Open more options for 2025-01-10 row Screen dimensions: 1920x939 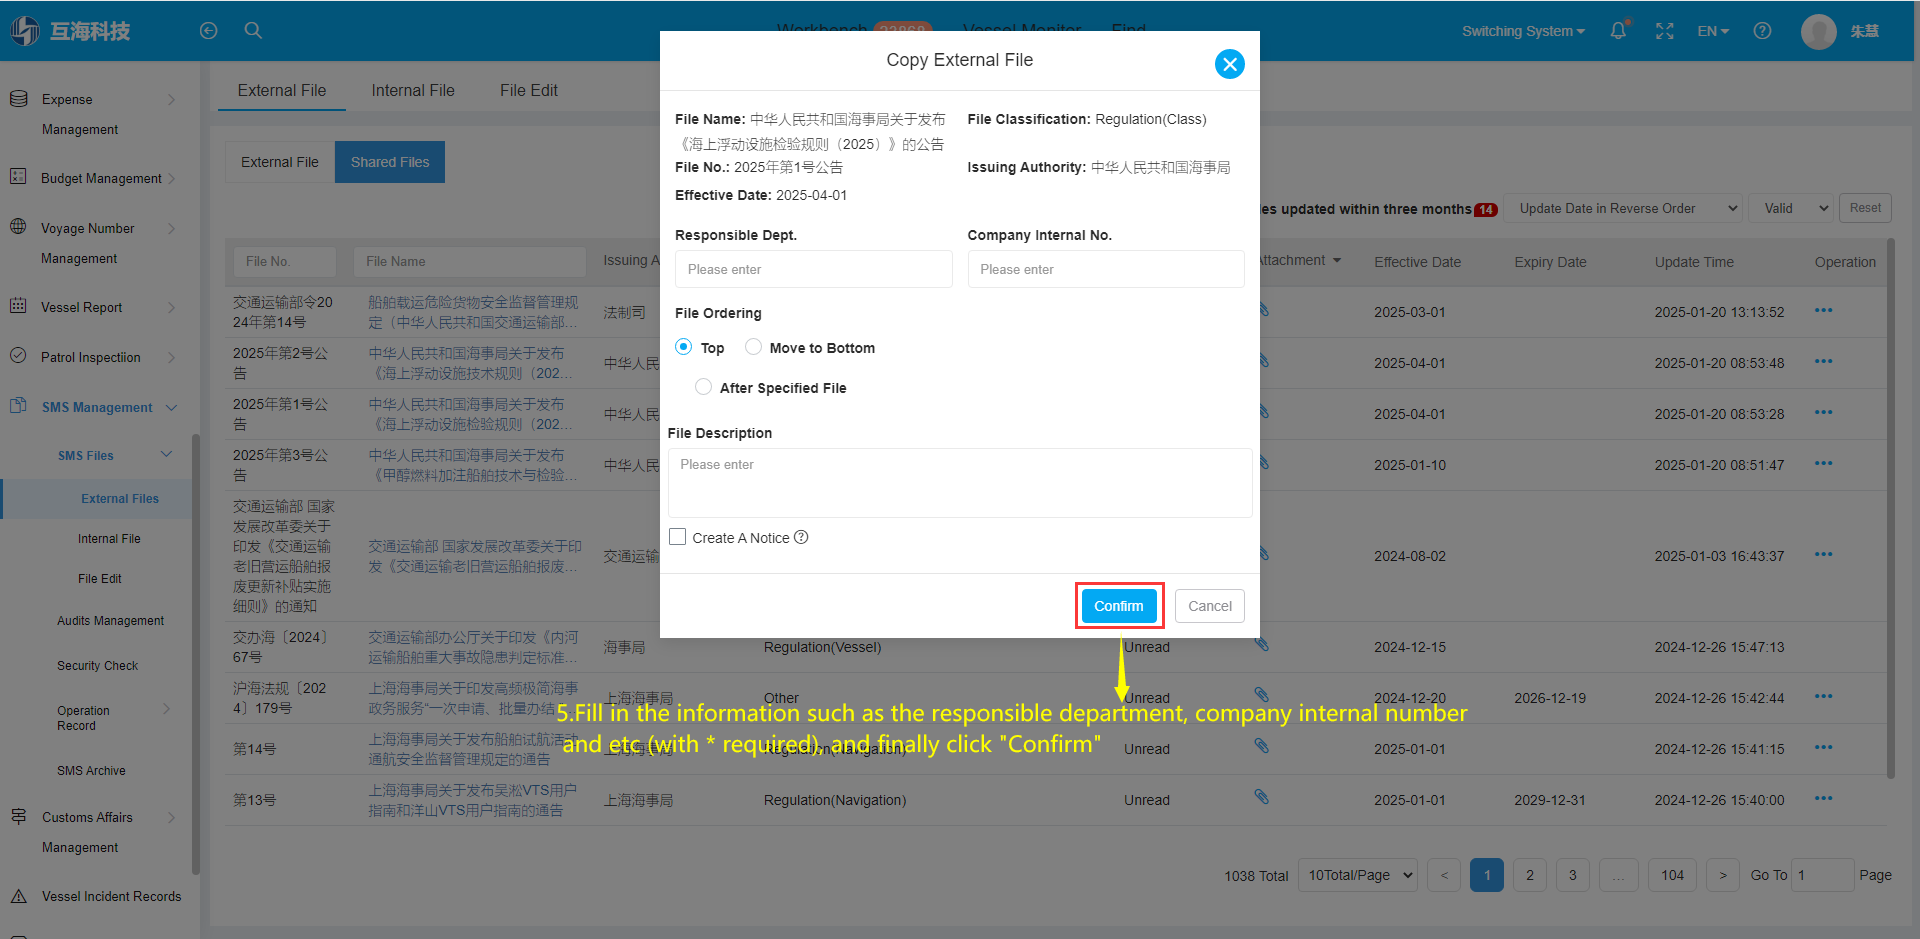click(x=1824, y=464)
